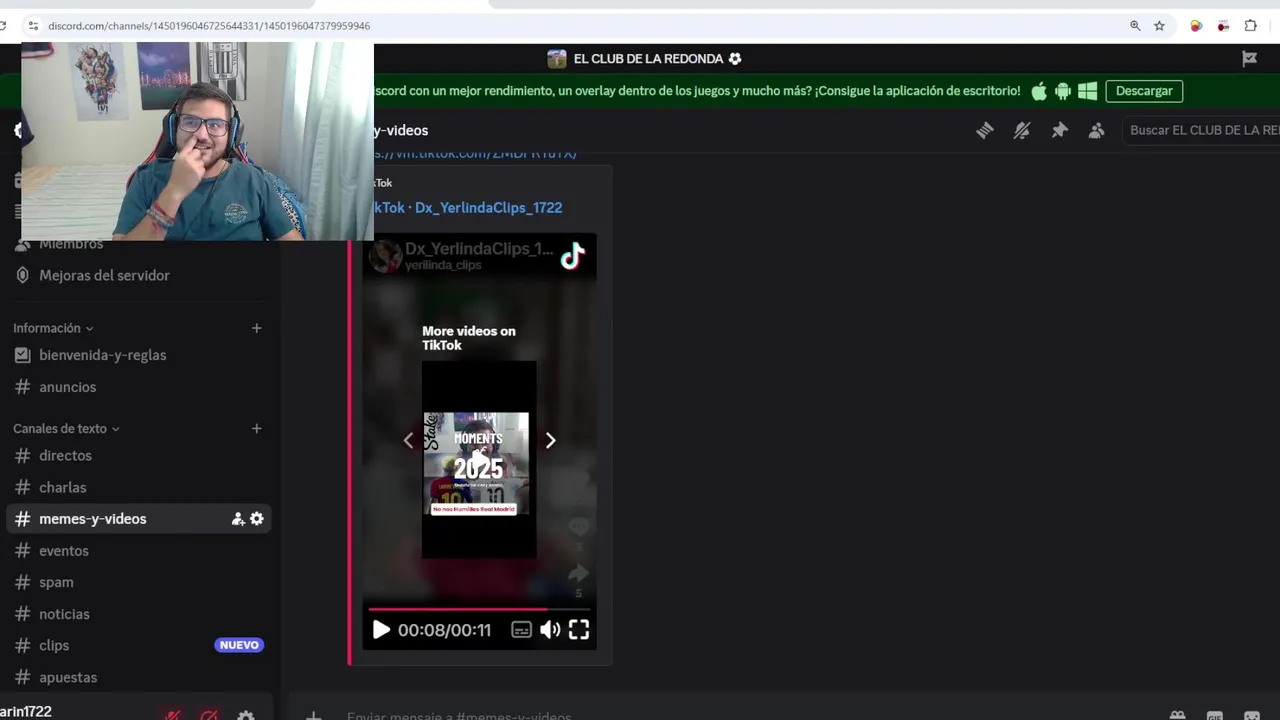The width and height of the screenshot is (1280, 720).
Task: Toggle channel notification mute bell
Action: point(1022,130)
